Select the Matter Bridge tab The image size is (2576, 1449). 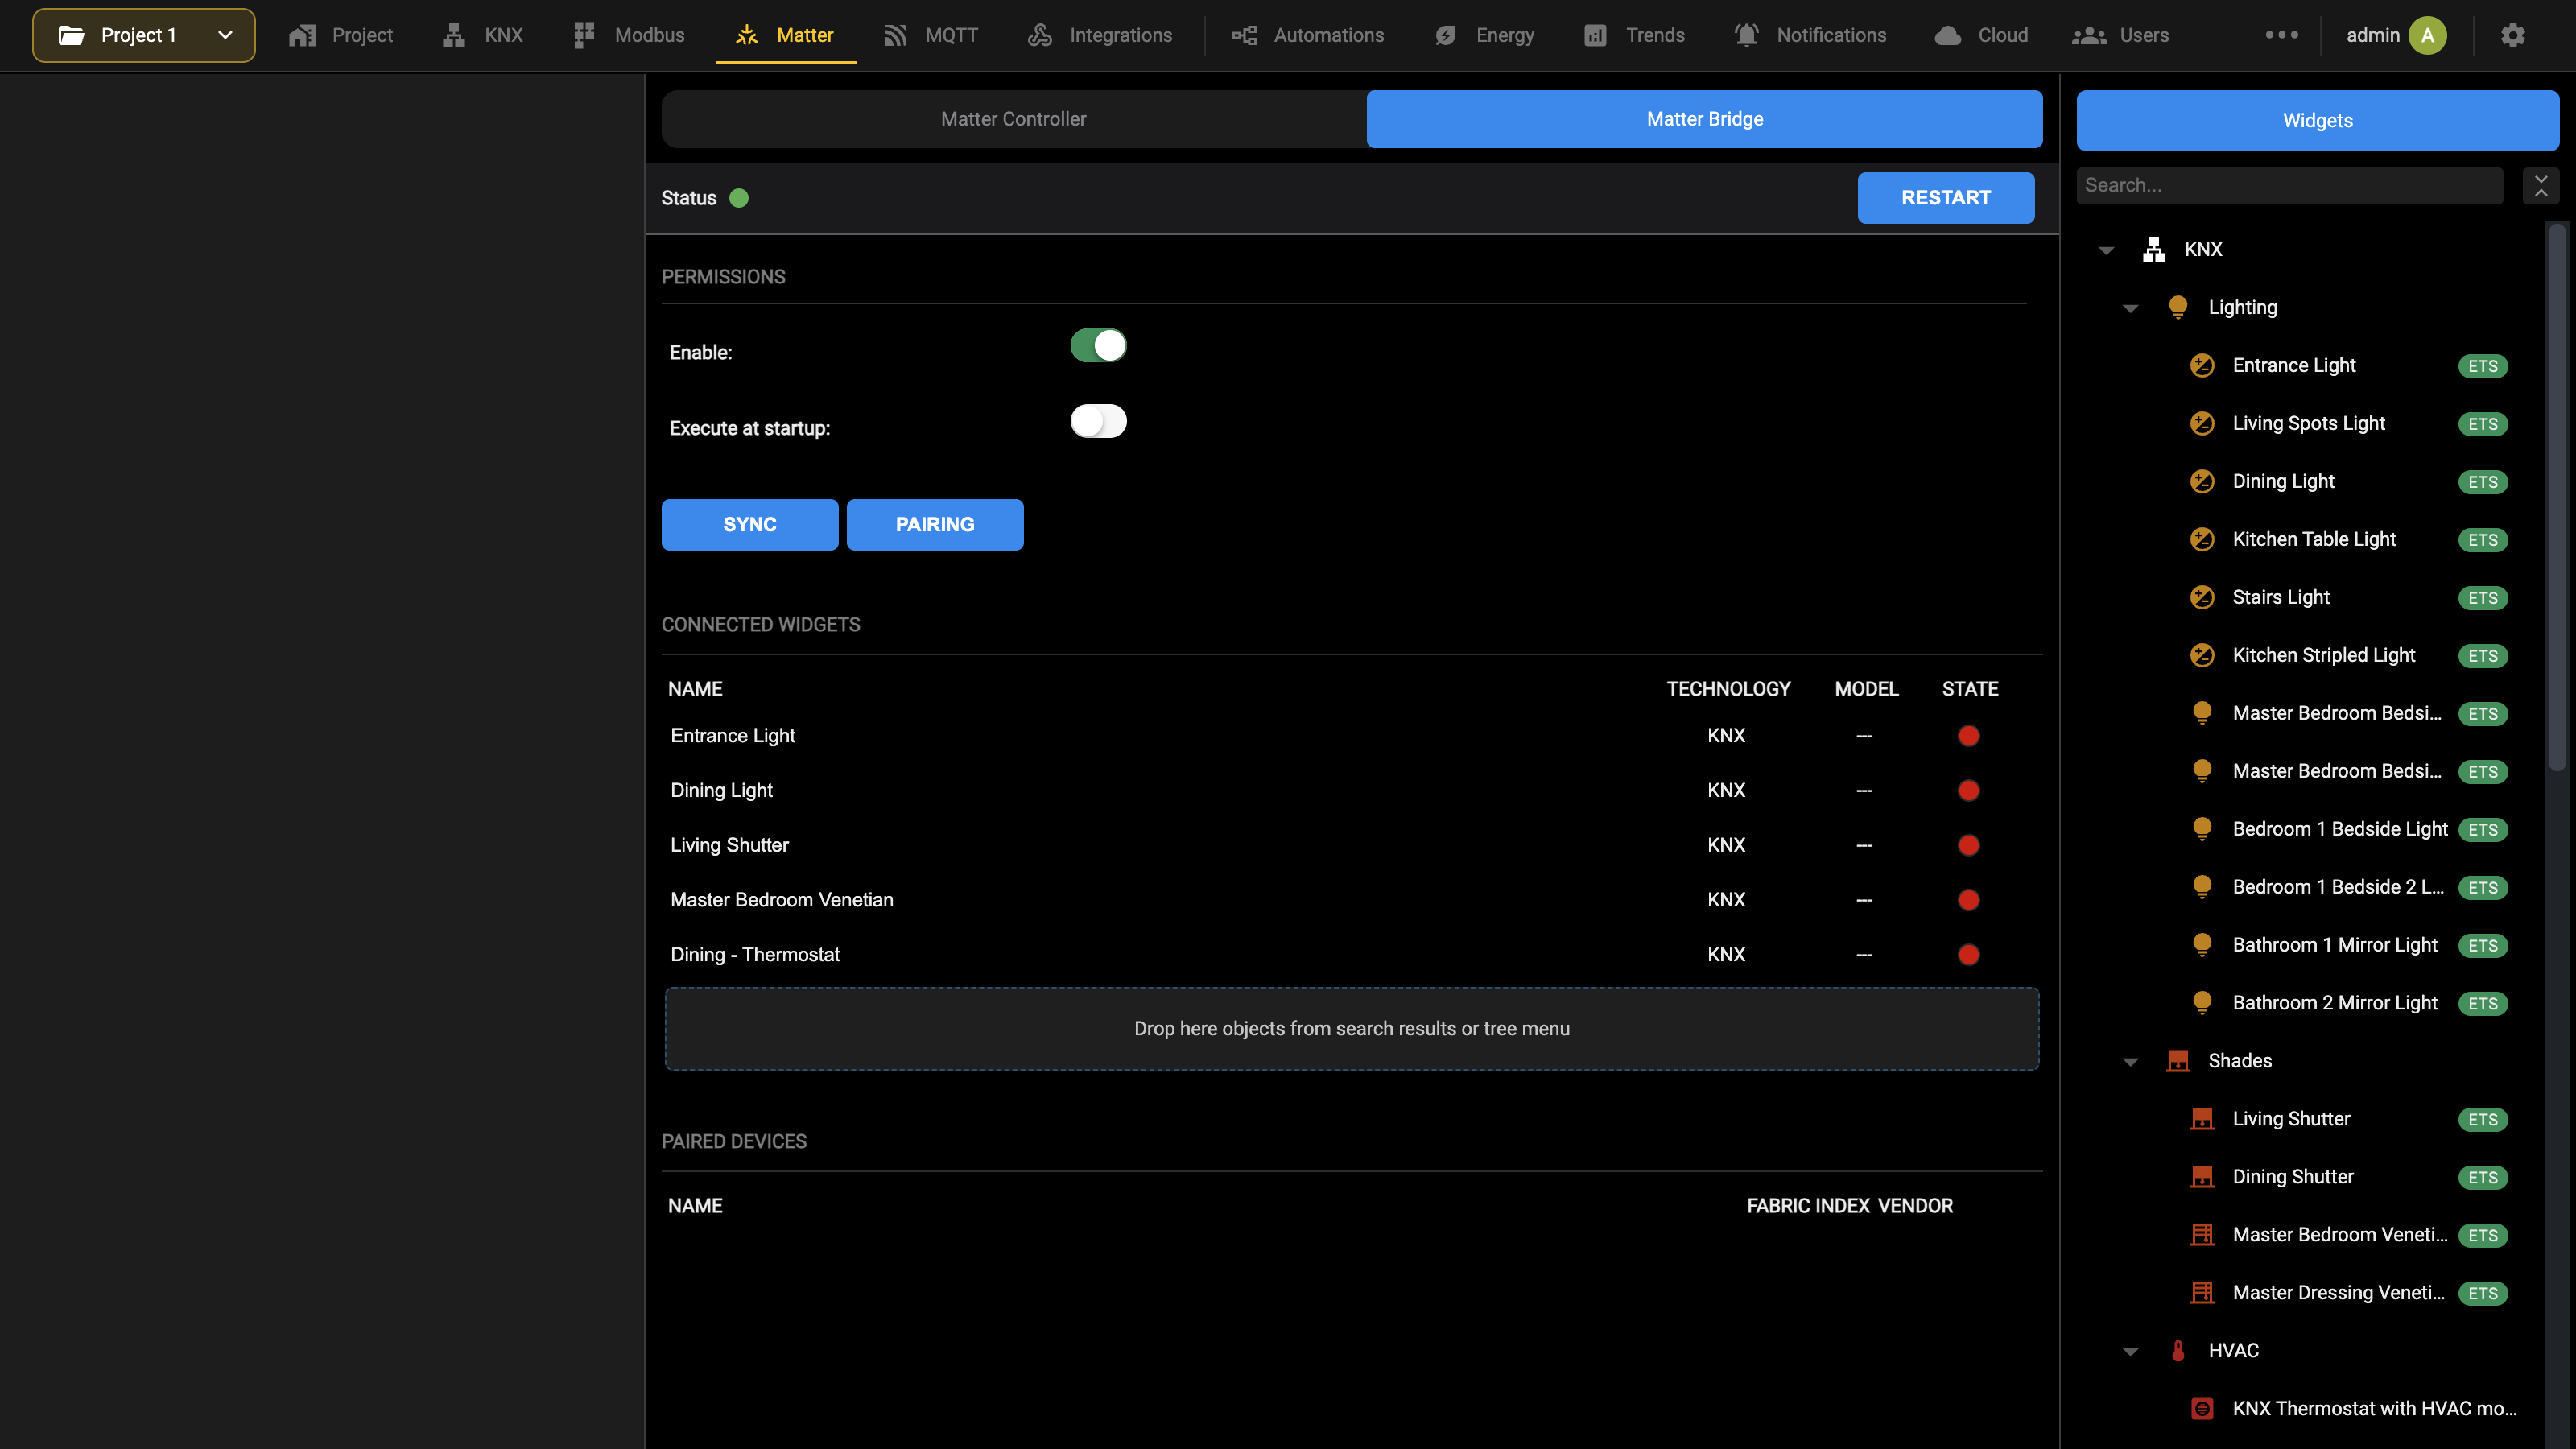point(1704,119)
